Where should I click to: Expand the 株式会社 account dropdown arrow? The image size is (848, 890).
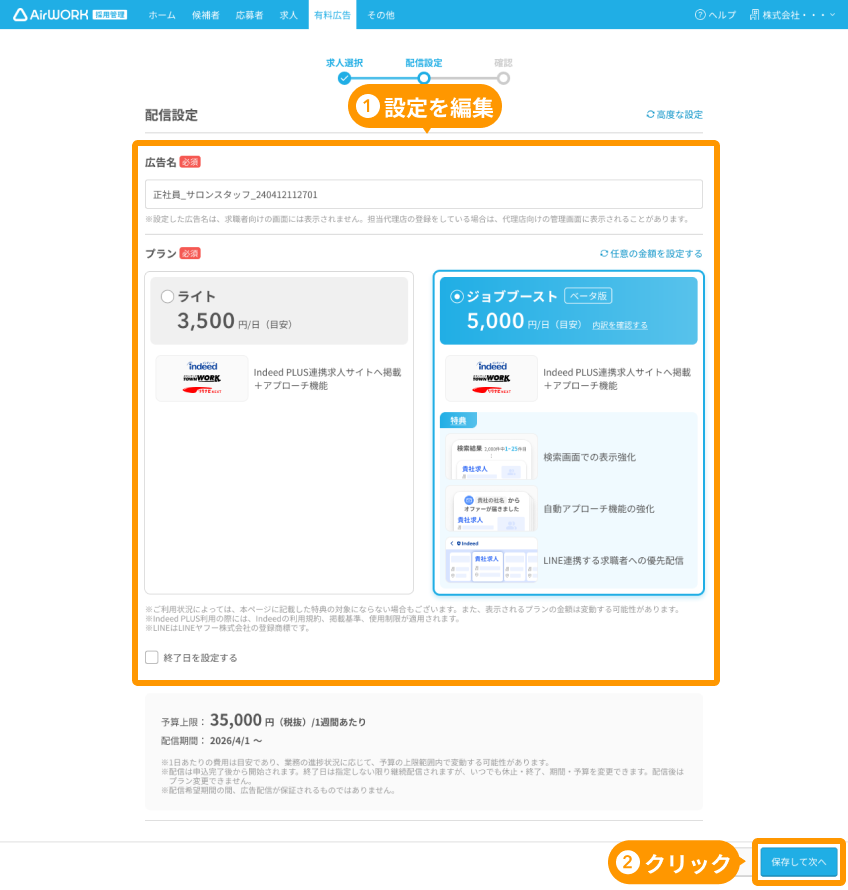tap(833, 15)
